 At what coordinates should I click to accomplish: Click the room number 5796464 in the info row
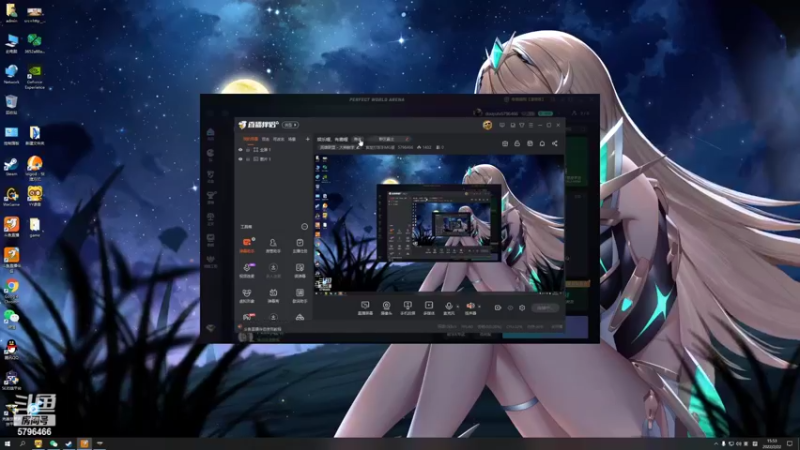point(405,147)
